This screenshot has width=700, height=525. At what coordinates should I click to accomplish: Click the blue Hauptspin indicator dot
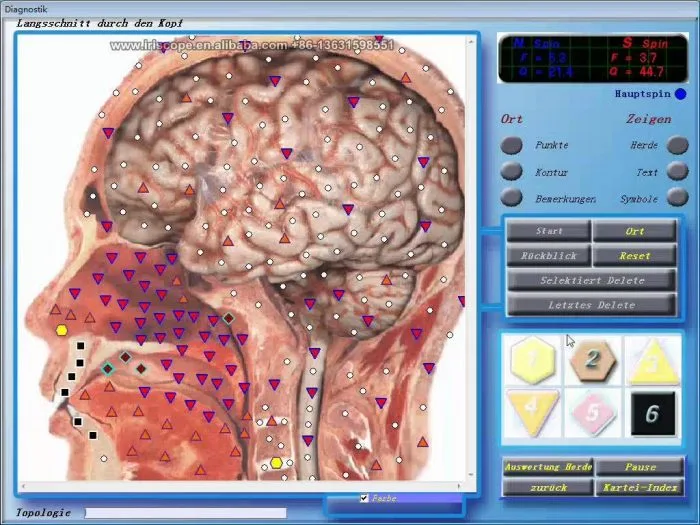[681, 95]
